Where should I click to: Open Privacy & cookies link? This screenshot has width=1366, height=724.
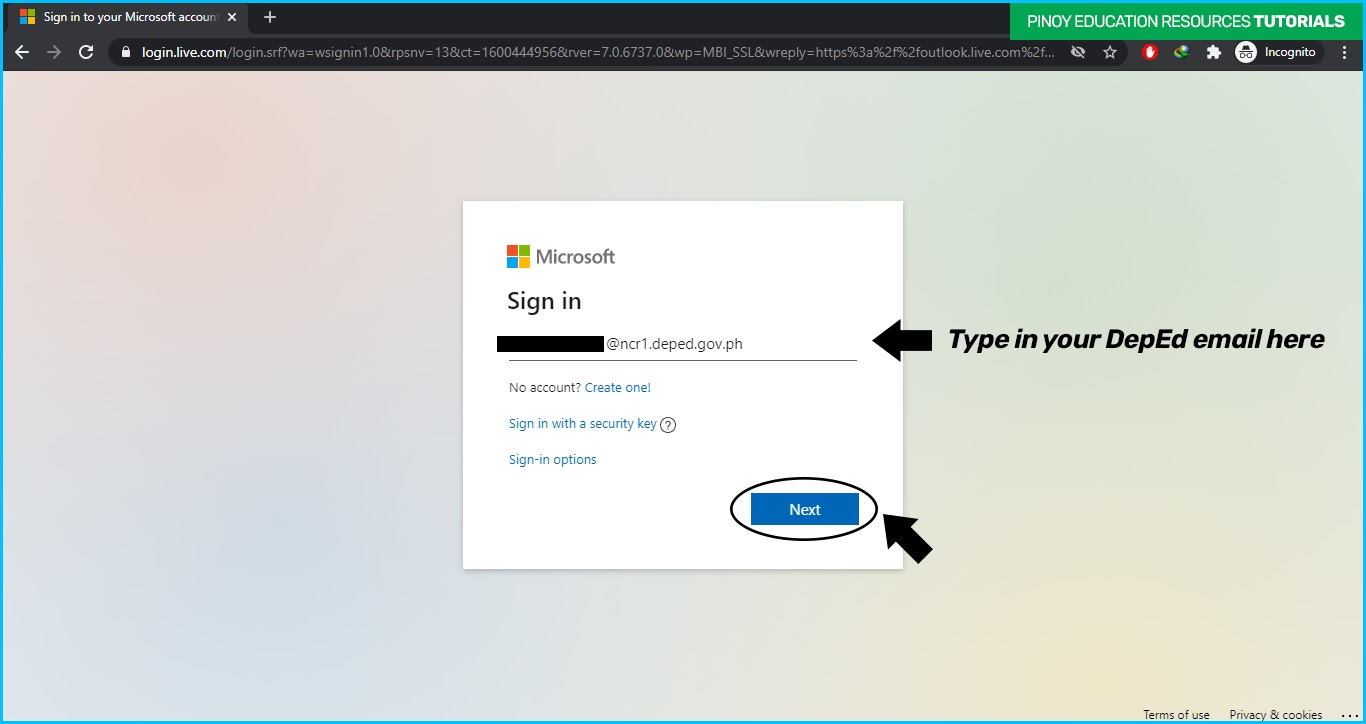(x=1276, y=715)
